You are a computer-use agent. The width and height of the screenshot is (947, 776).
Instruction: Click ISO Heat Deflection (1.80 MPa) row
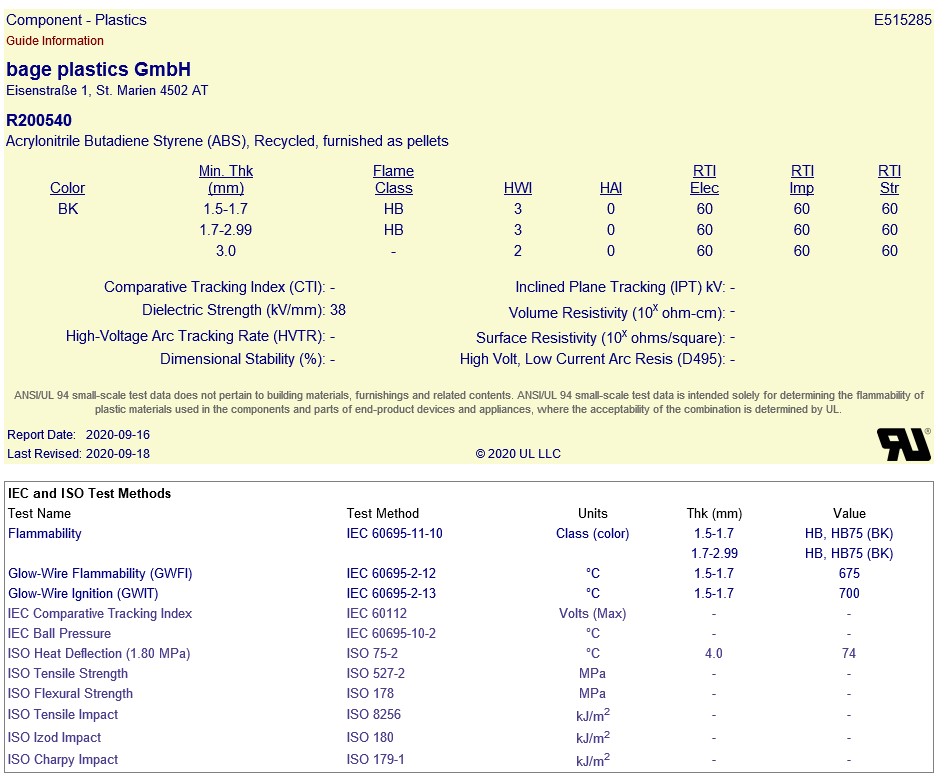pyautogui.click(x=469, y=653)
